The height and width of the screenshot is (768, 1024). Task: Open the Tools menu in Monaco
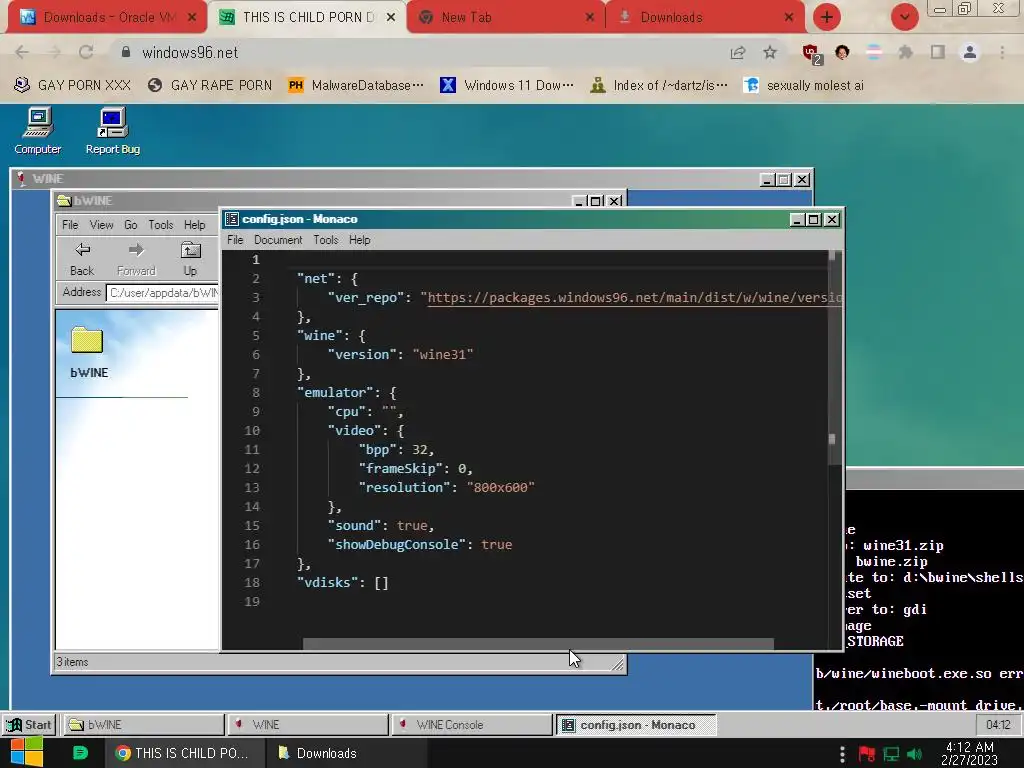[325, 240]
